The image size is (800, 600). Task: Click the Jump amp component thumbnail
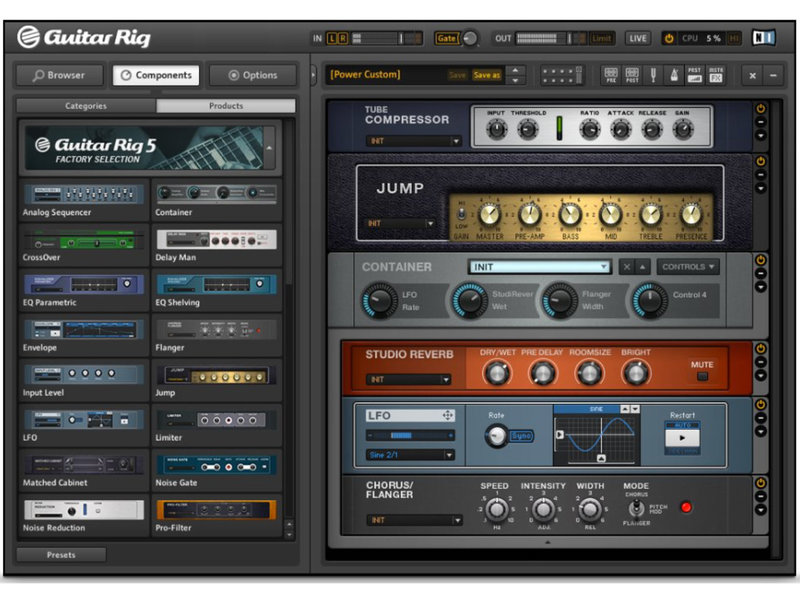coord(217,375)
